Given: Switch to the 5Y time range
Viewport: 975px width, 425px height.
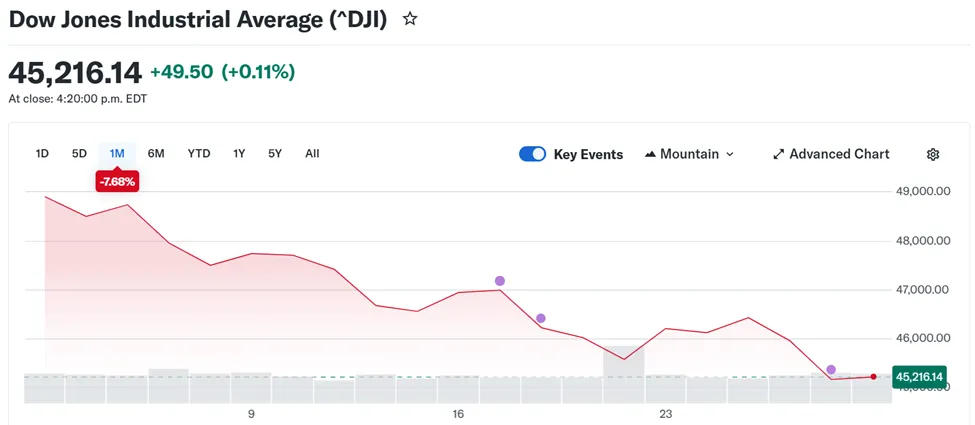Looking at the screenshot, I should [275, 153].
